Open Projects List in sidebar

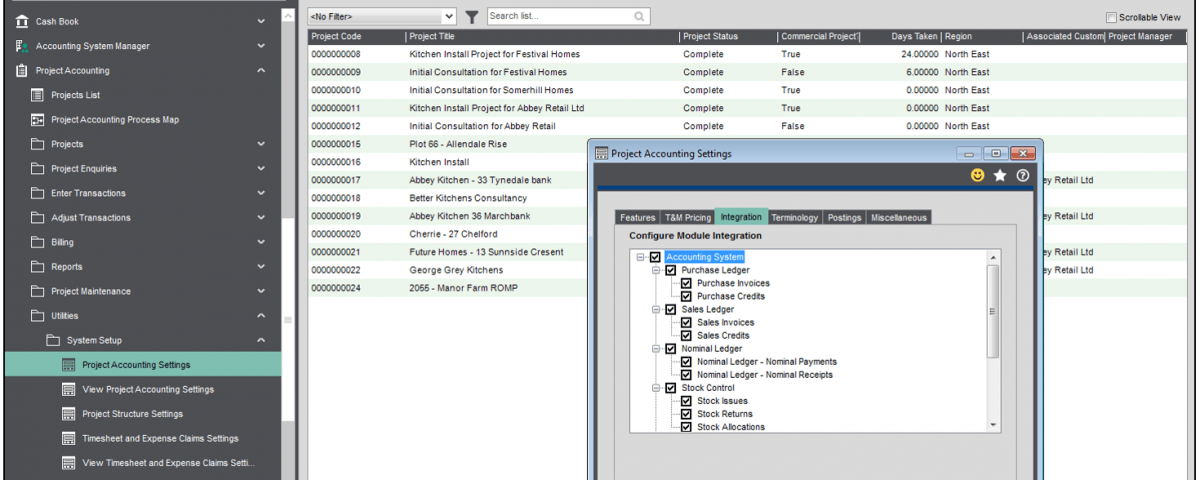141,95
